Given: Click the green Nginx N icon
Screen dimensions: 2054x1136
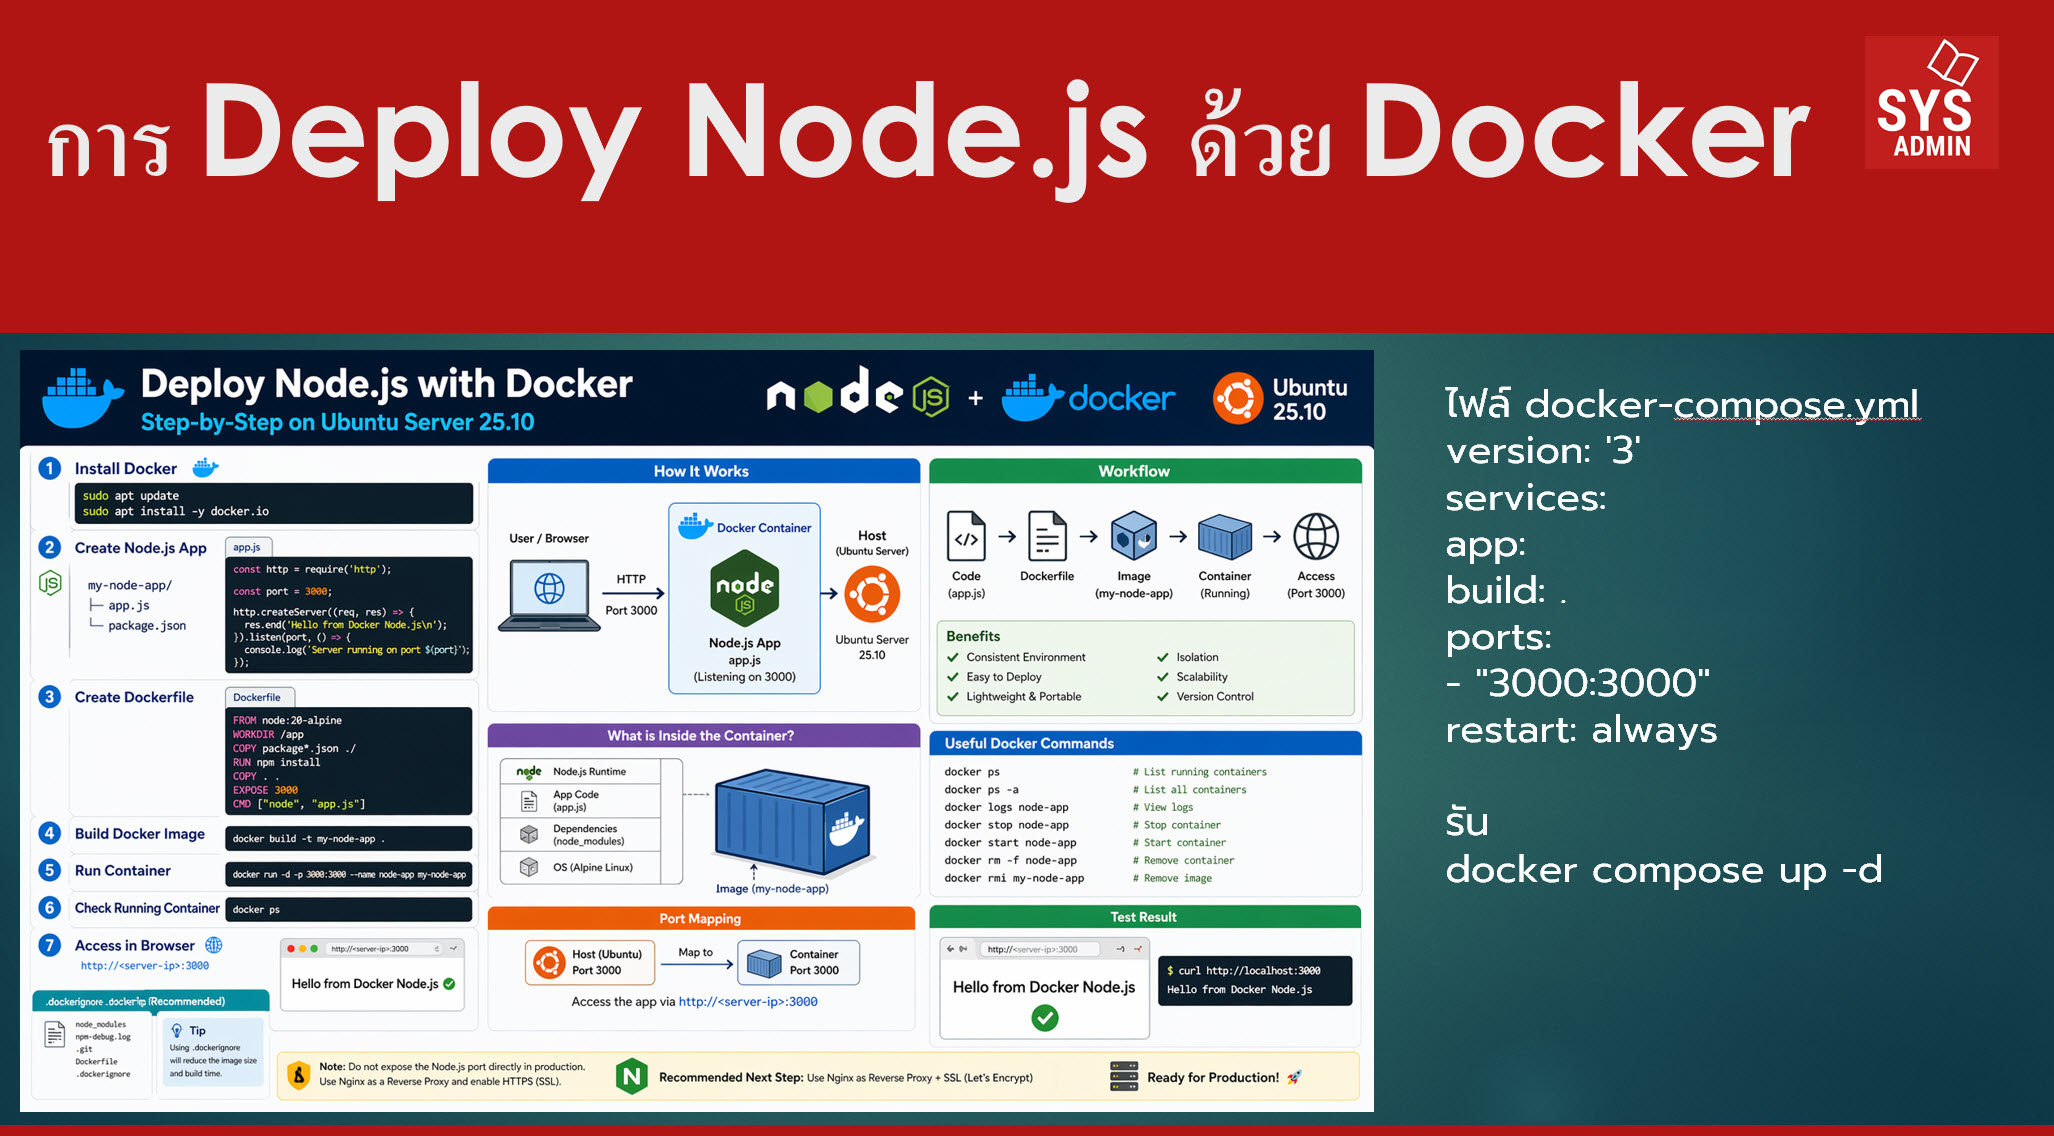Looking at the screenshot, I should click(x=631, y=1076).
